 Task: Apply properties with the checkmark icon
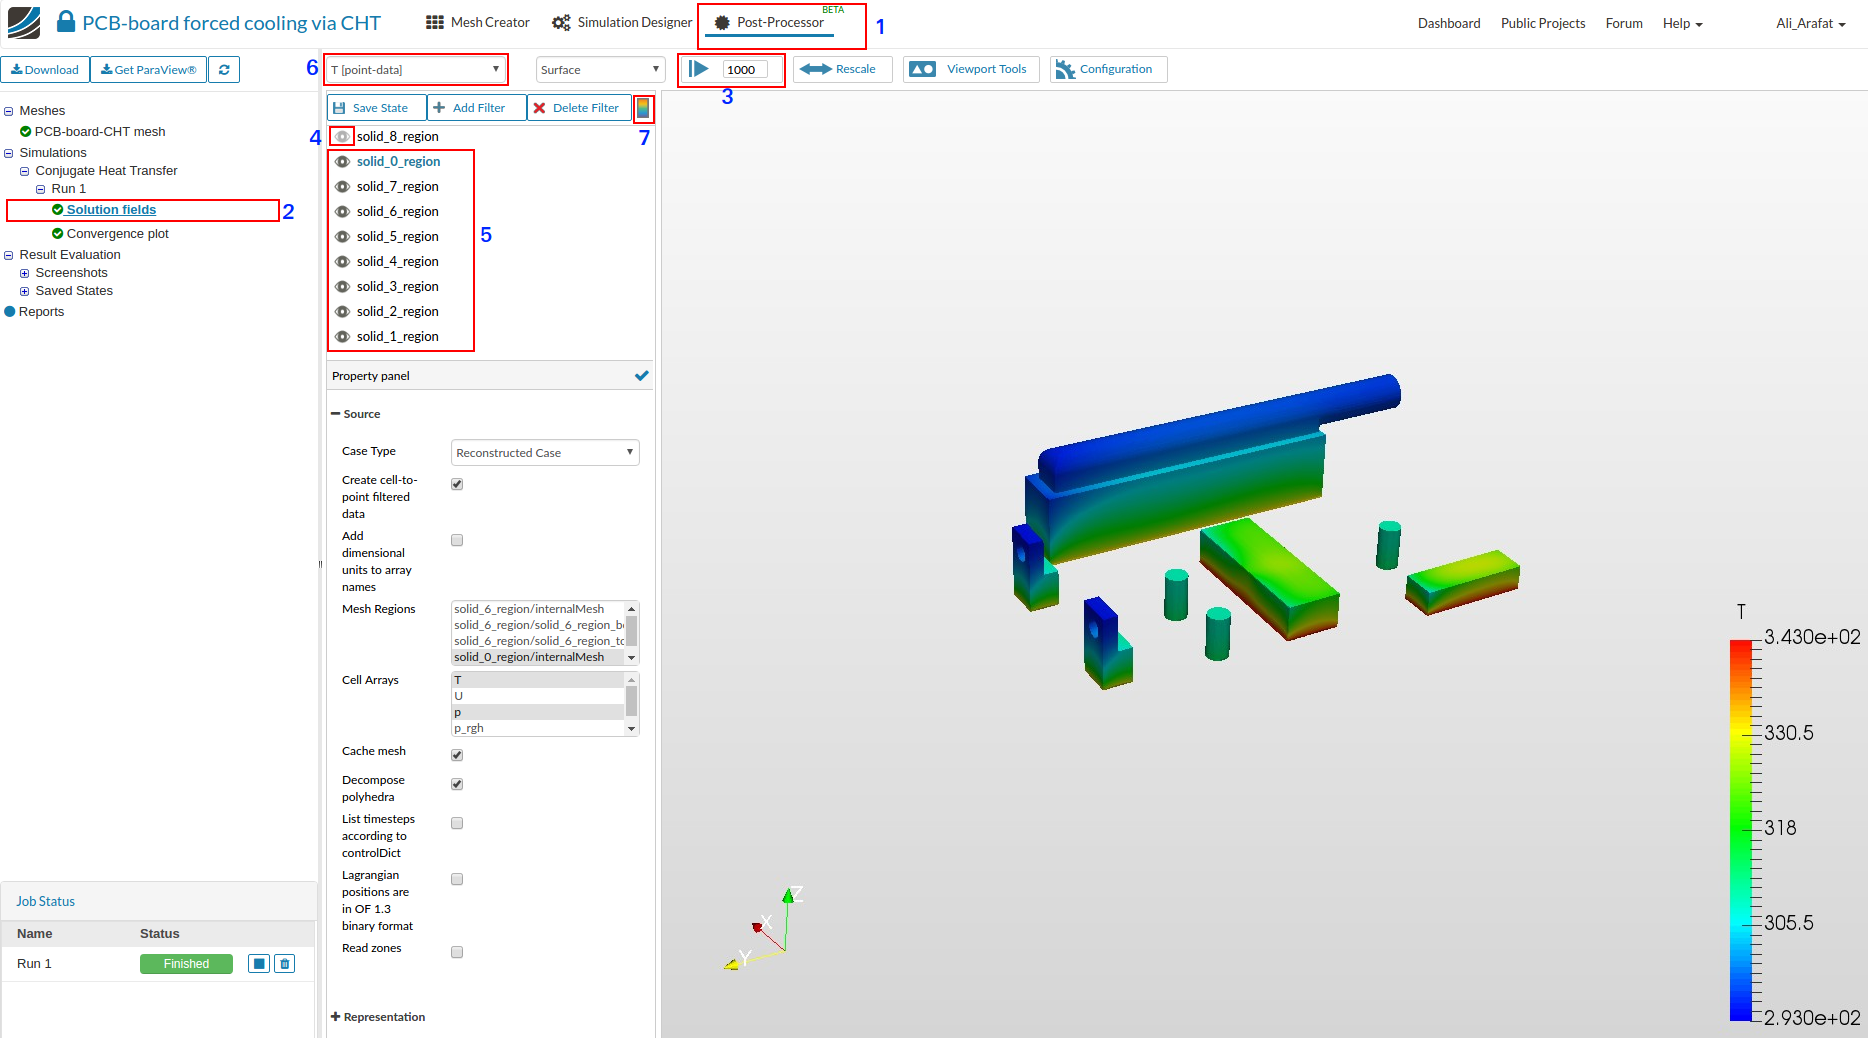[641, 376]
